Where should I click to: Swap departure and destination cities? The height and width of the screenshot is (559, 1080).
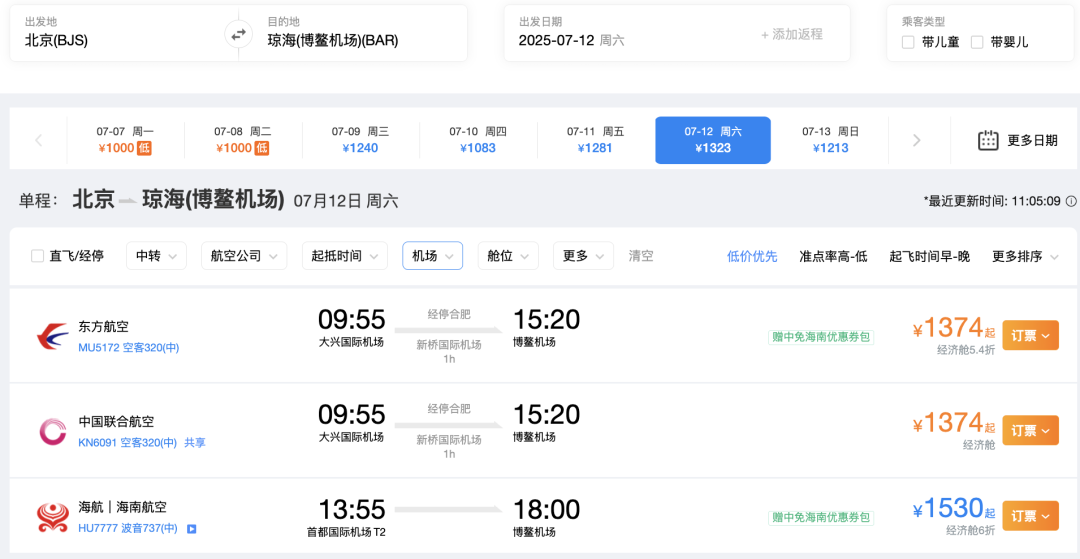click(x=238, y=34)
